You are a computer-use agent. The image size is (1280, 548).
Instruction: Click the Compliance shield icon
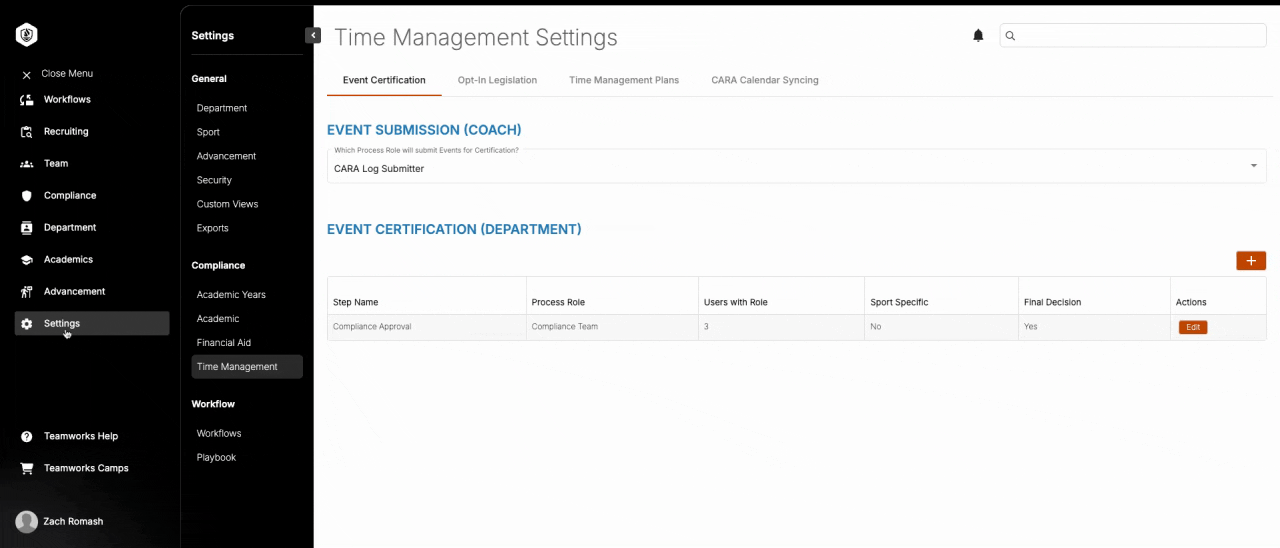[26, 196]
